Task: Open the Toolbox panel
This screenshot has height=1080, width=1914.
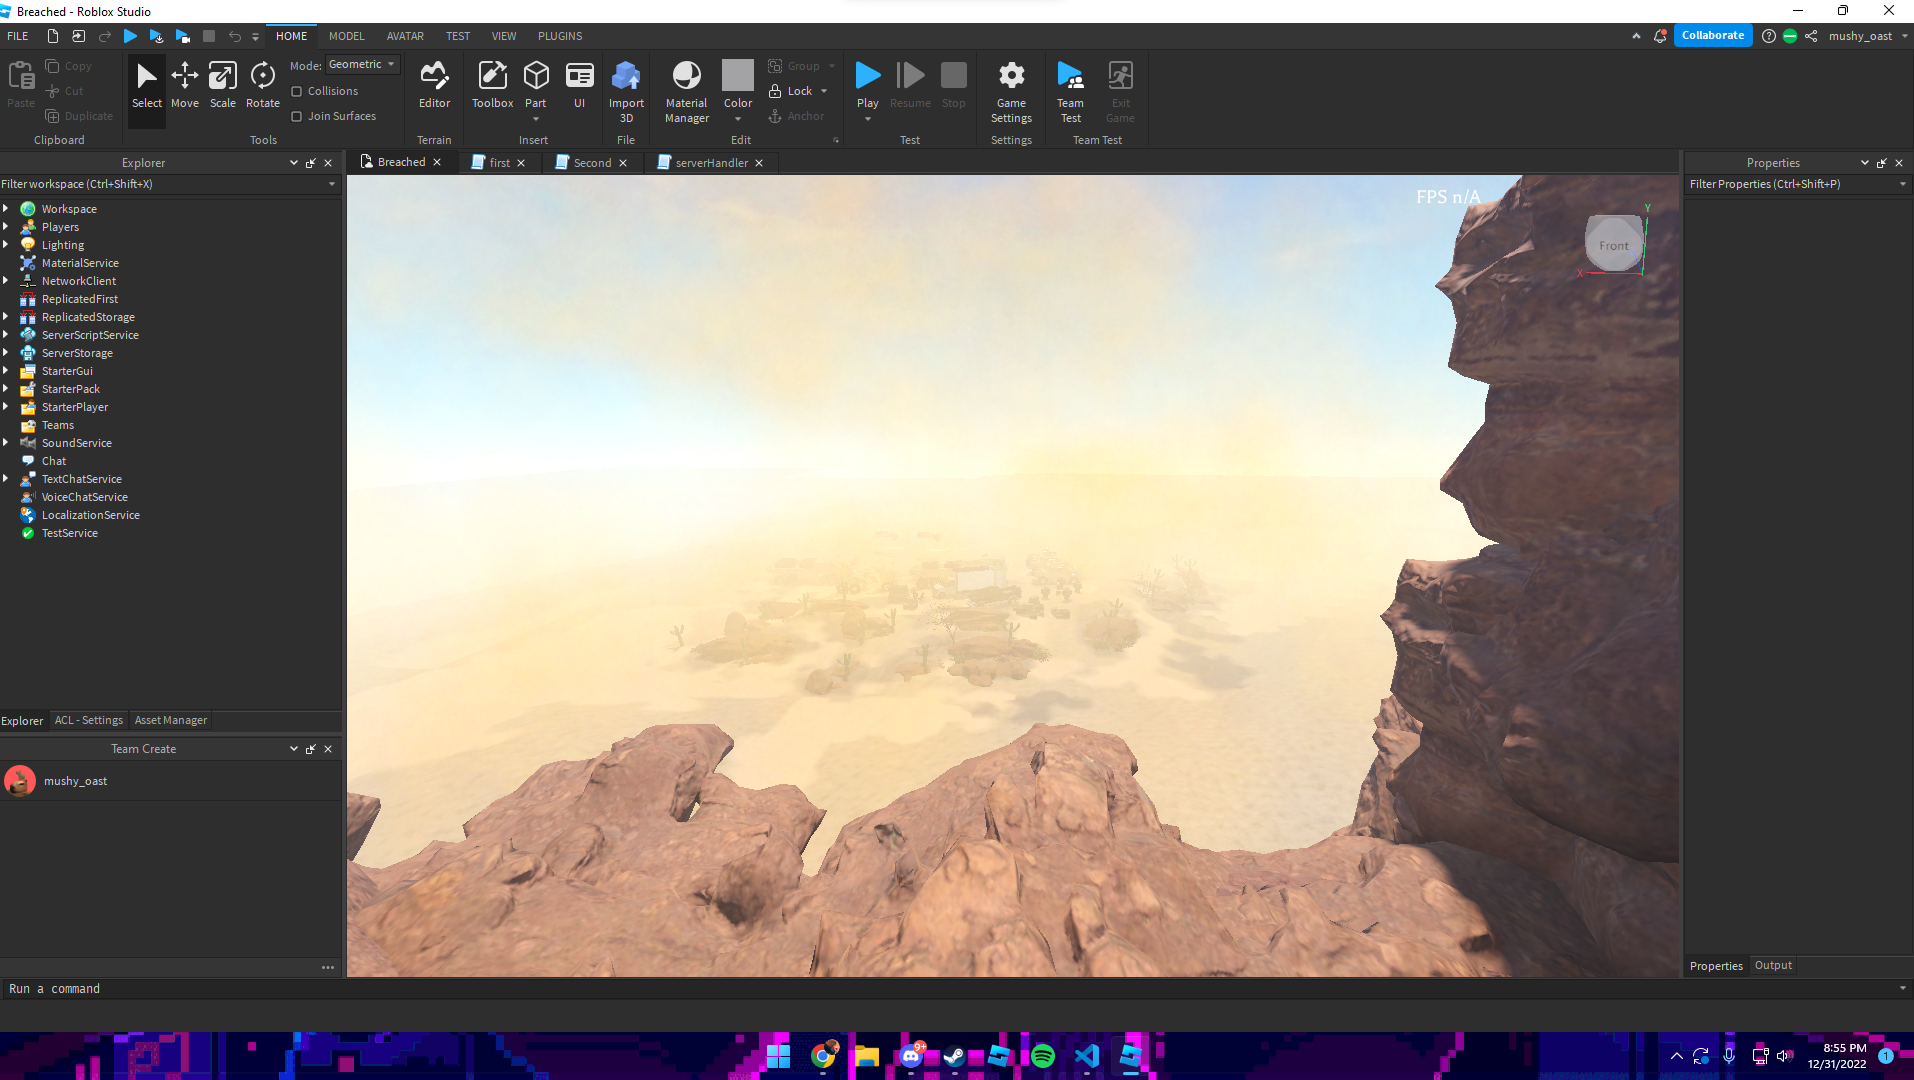Action: [492, 85]
